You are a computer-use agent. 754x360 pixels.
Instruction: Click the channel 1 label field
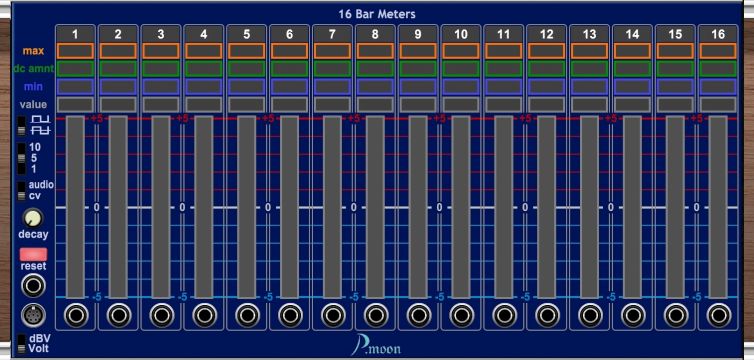coord(75,34)
